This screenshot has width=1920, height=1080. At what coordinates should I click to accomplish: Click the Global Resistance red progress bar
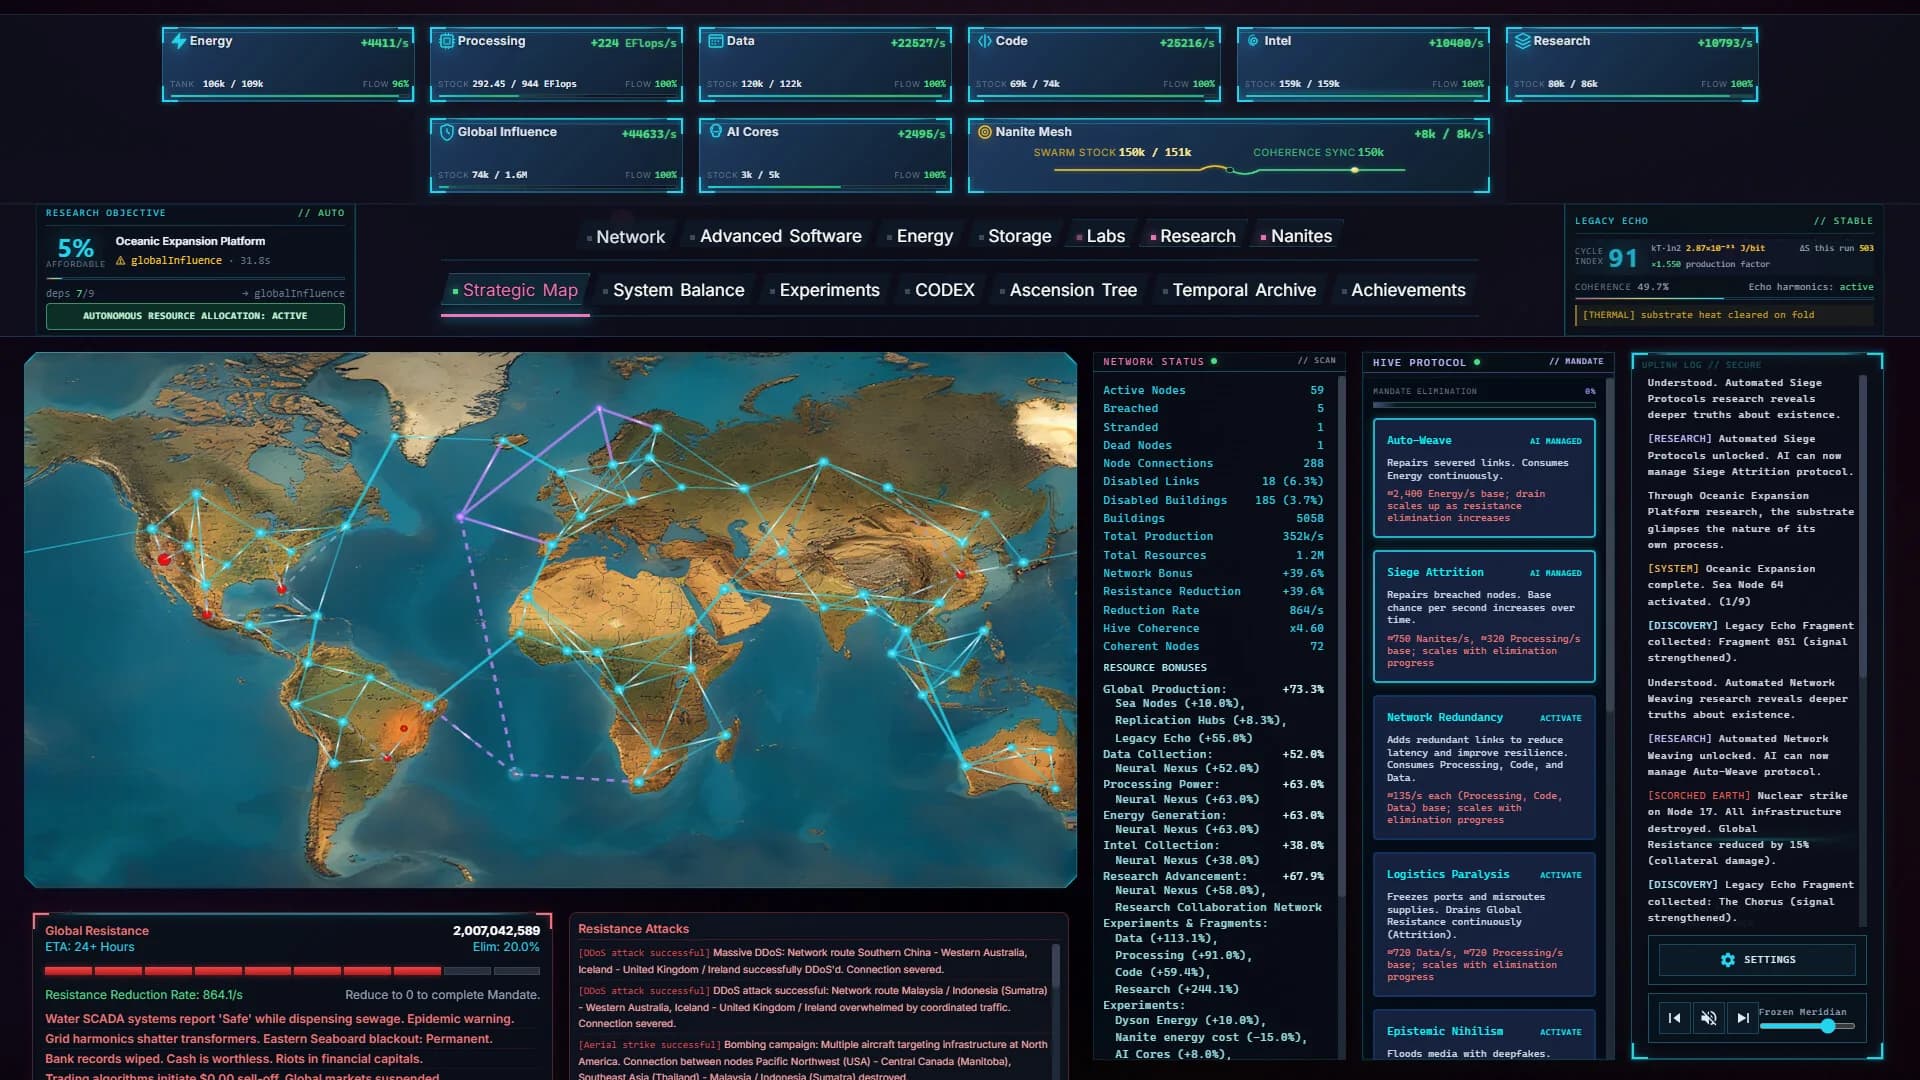click(292, 971)
